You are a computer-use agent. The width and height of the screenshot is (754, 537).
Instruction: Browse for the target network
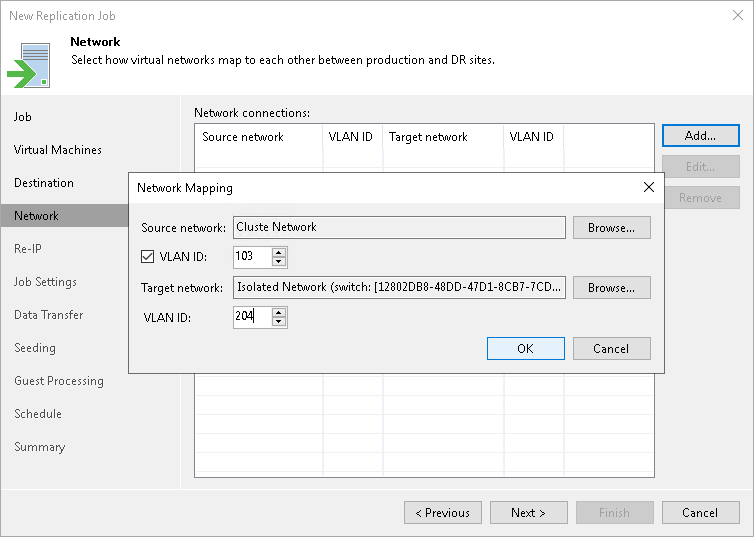(x=612, y=287)
